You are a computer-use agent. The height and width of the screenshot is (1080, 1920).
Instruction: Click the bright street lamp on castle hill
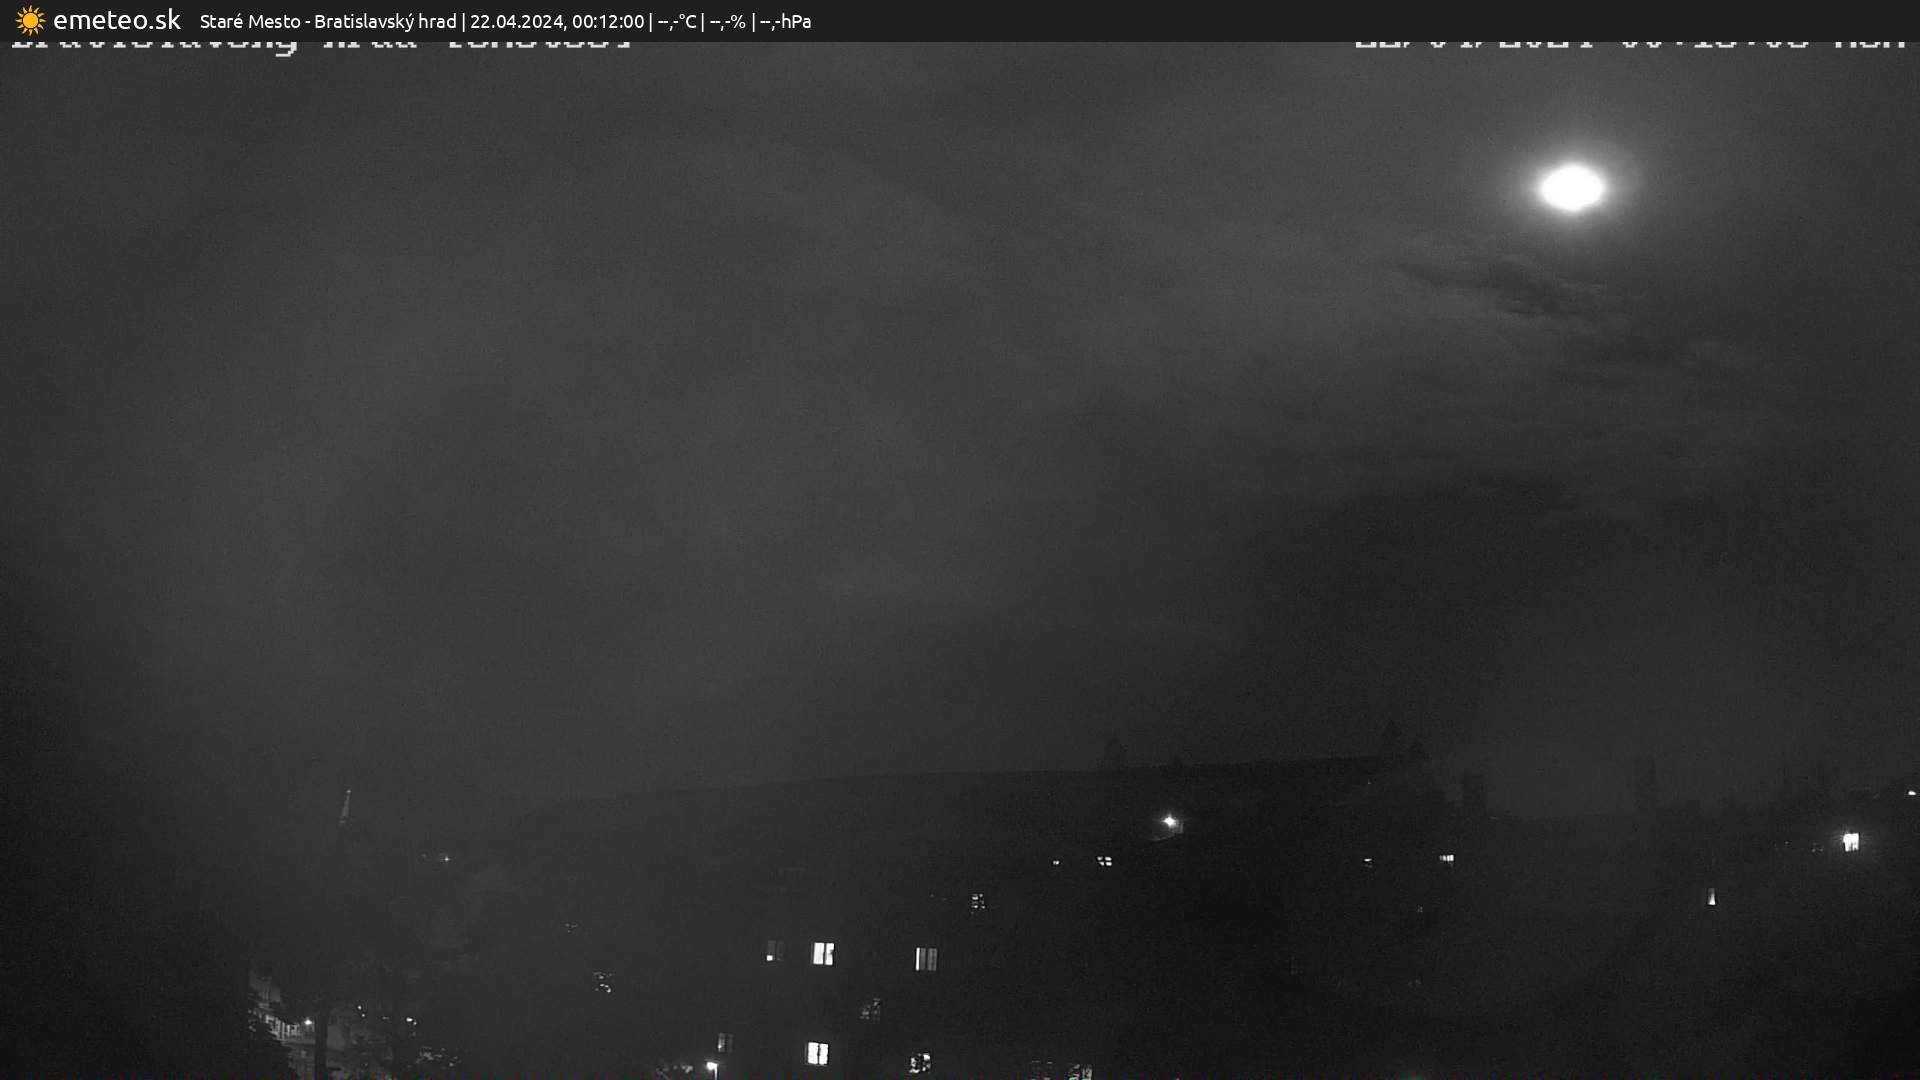tap(1169, 822)
